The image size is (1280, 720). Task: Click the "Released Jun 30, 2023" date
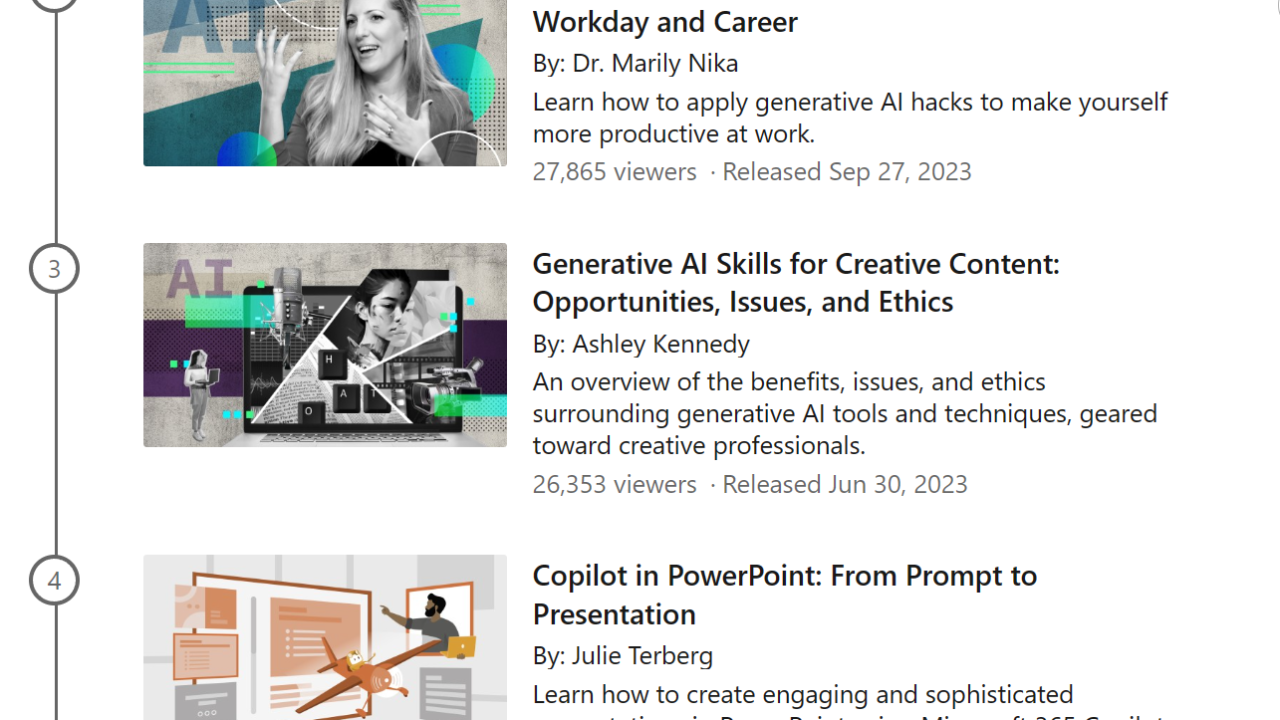pos(844,485)
